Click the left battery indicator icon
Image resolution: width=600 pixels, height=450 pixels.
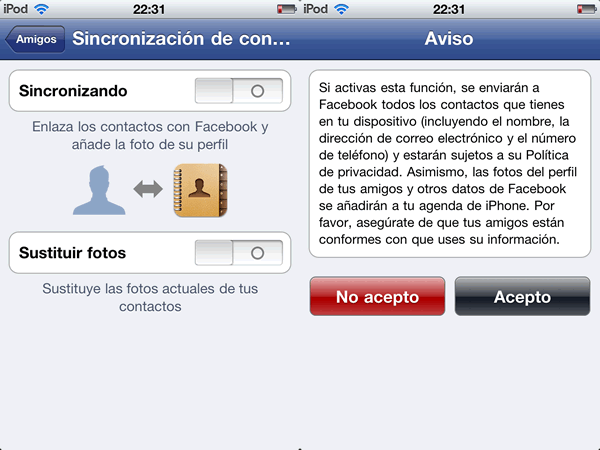point(287,9)
